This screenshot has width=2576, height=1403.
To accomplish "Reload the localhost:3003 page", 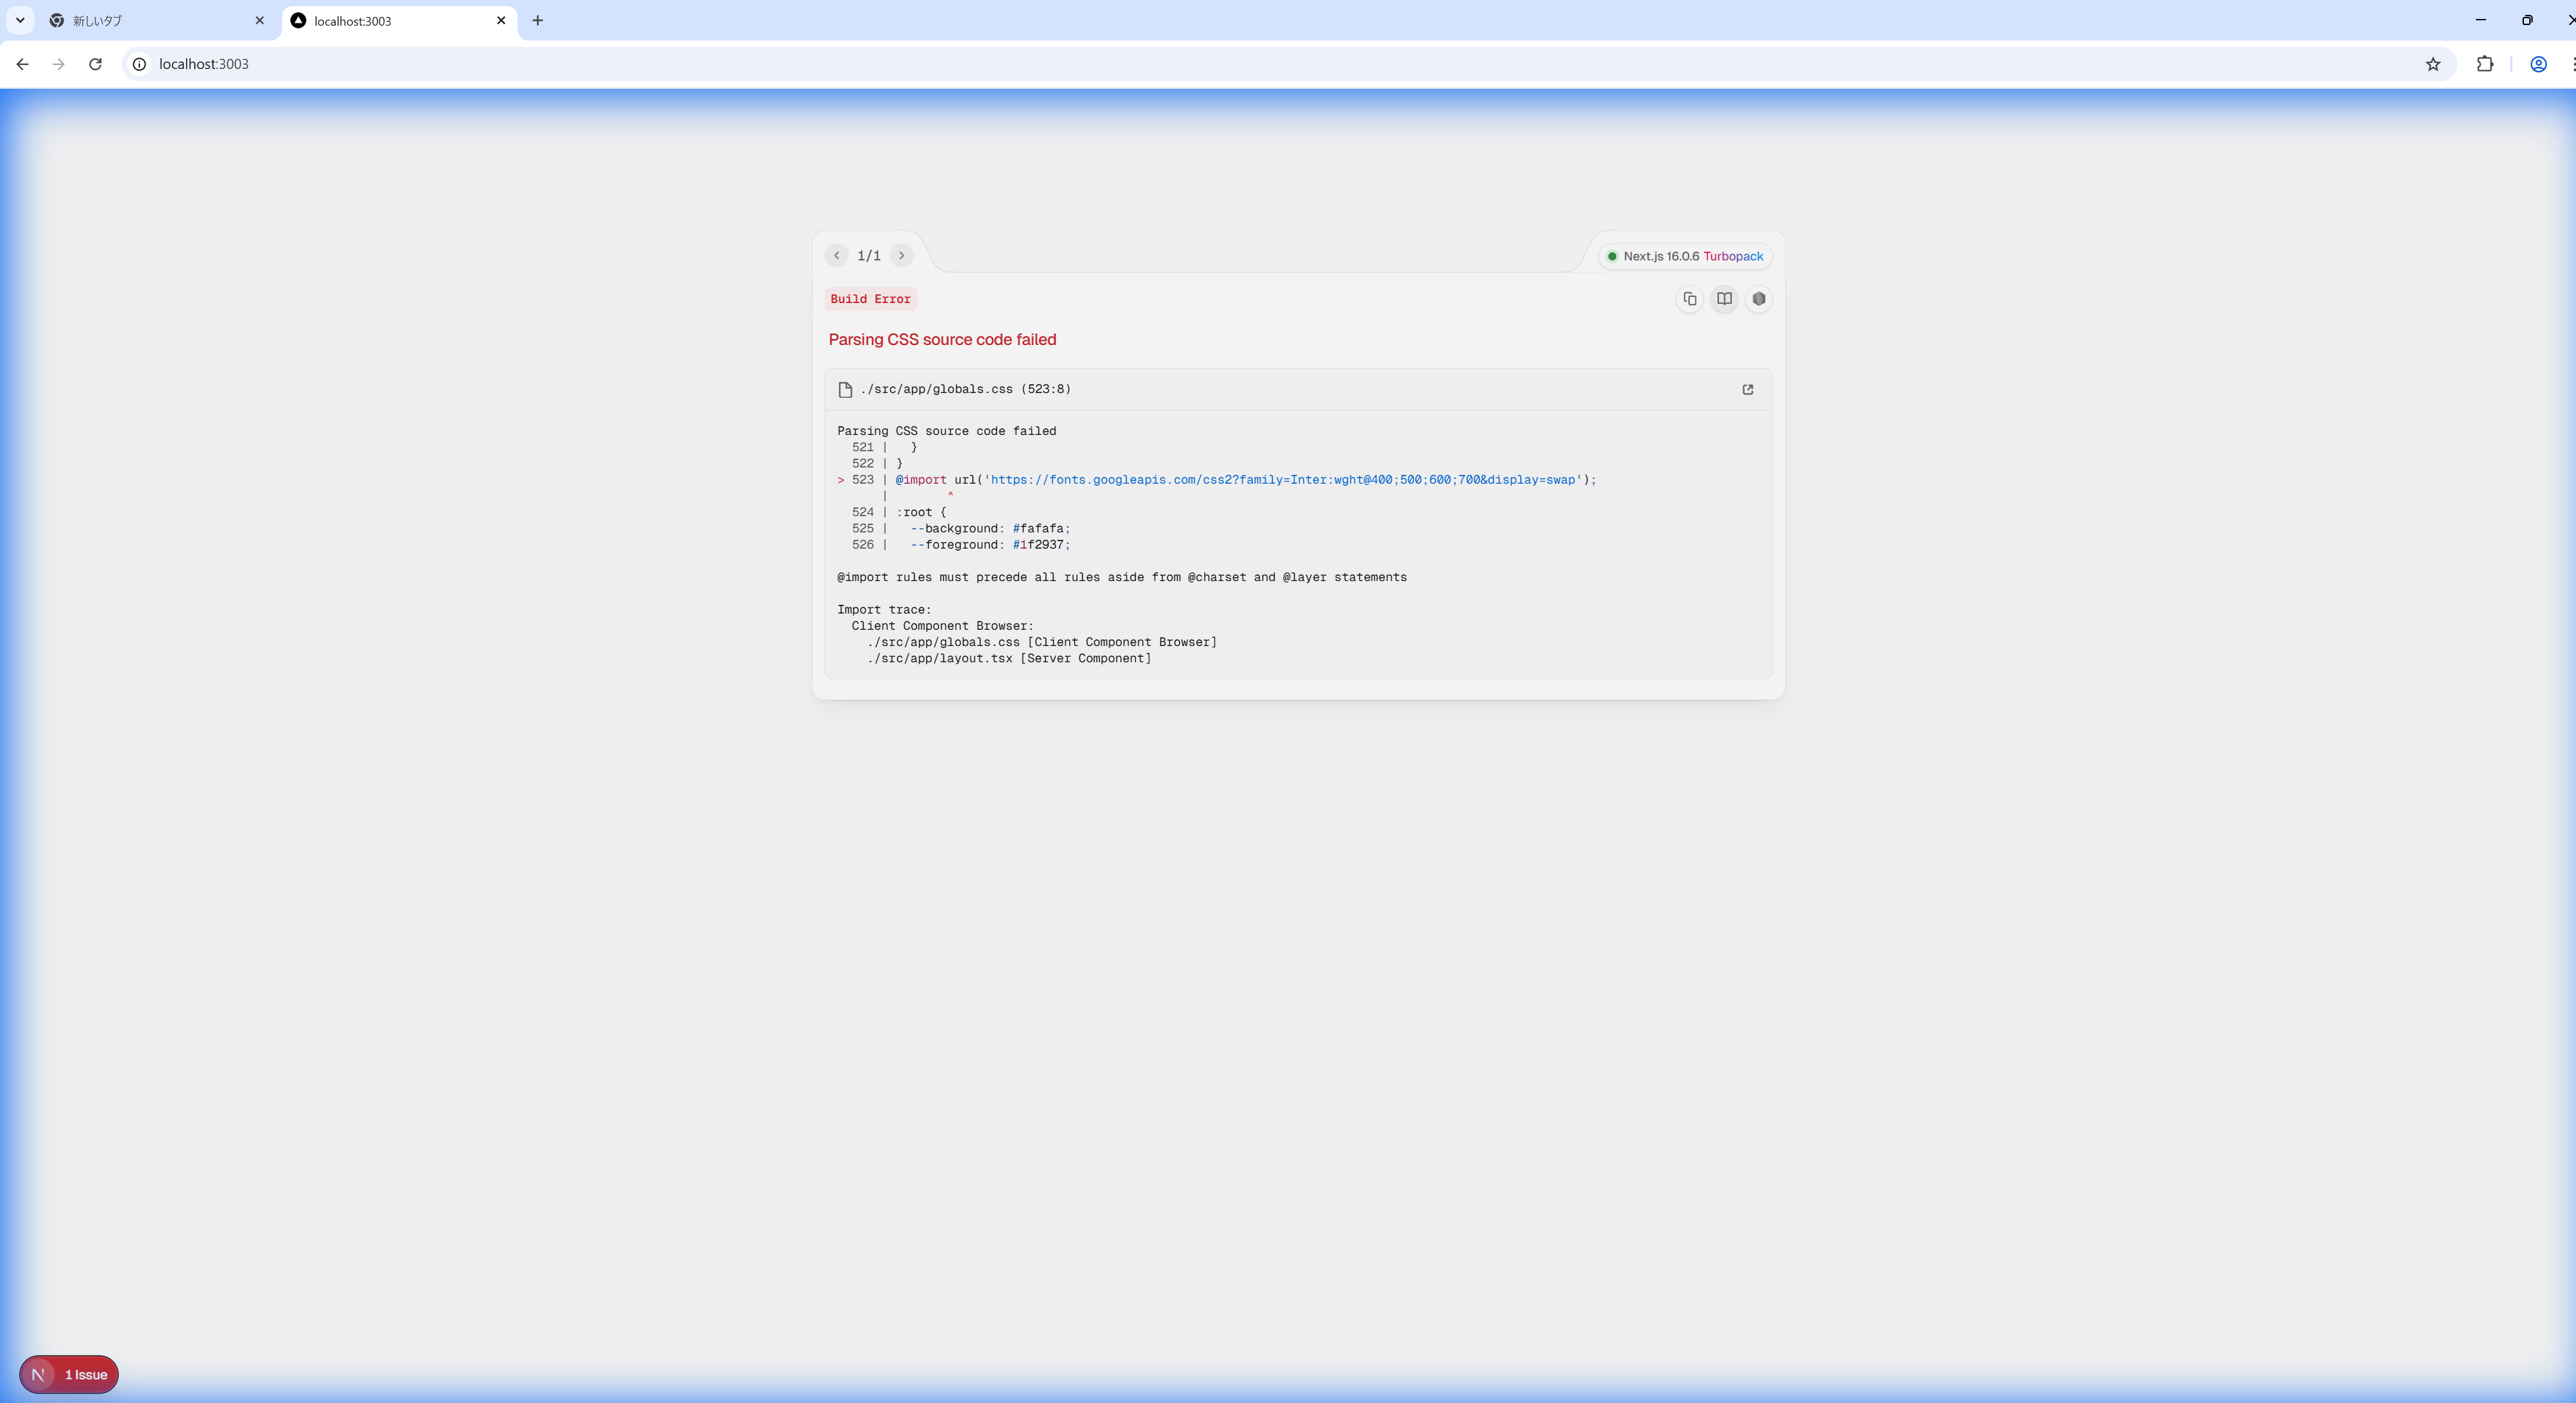I will pos(95,64).
